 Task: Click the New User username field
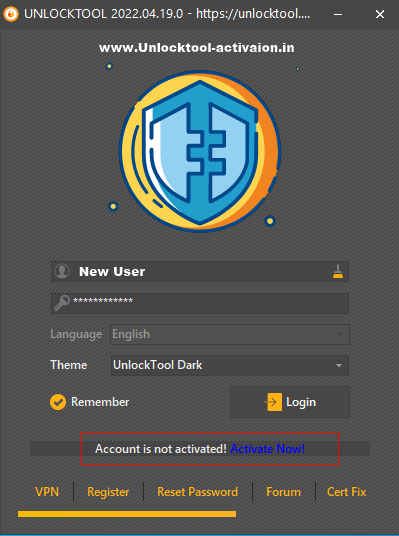pyautogui.click(x=200, y=272)
